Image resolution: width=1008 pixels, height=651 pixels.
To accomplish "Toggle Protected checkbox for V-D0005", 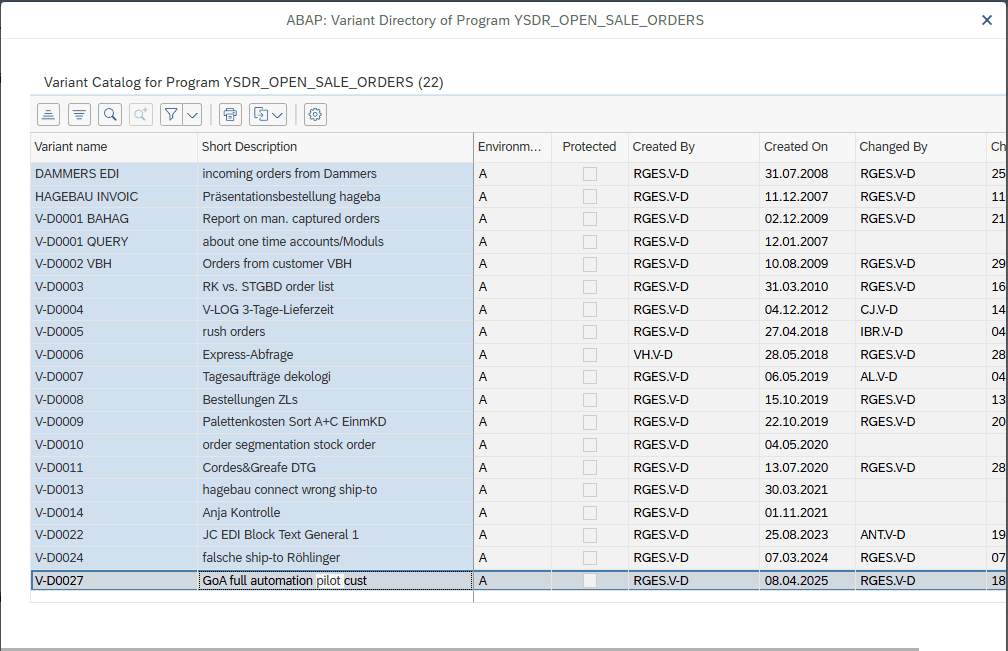I will 590,332.
